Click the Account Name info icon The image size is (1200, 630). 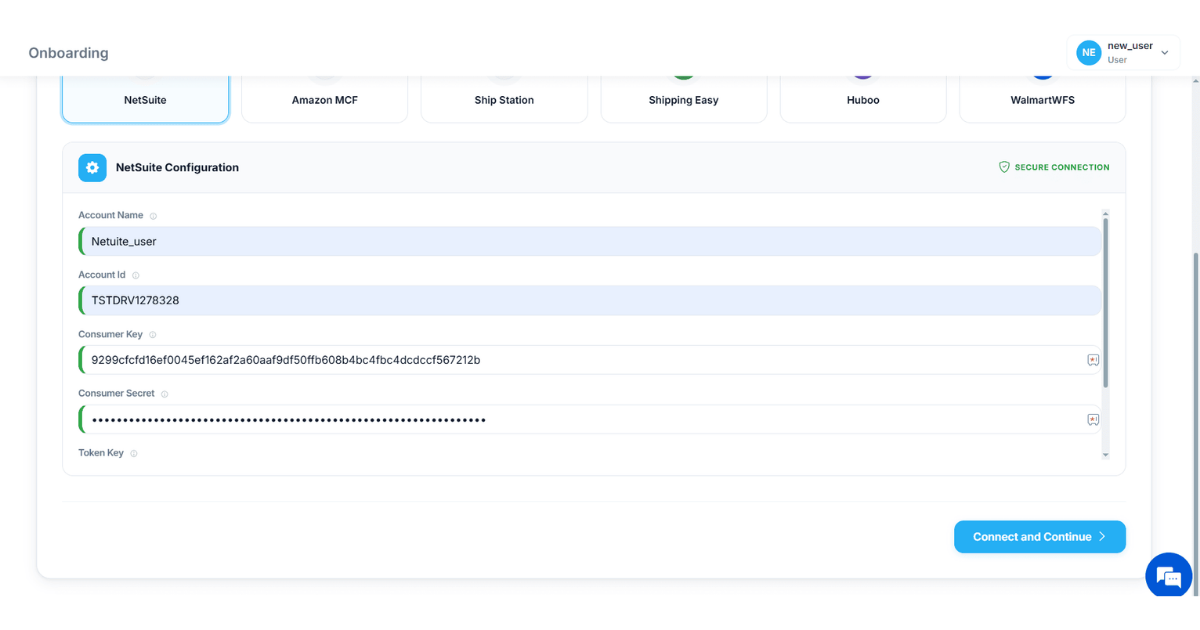pyautogui.click(x=153, y=216)
